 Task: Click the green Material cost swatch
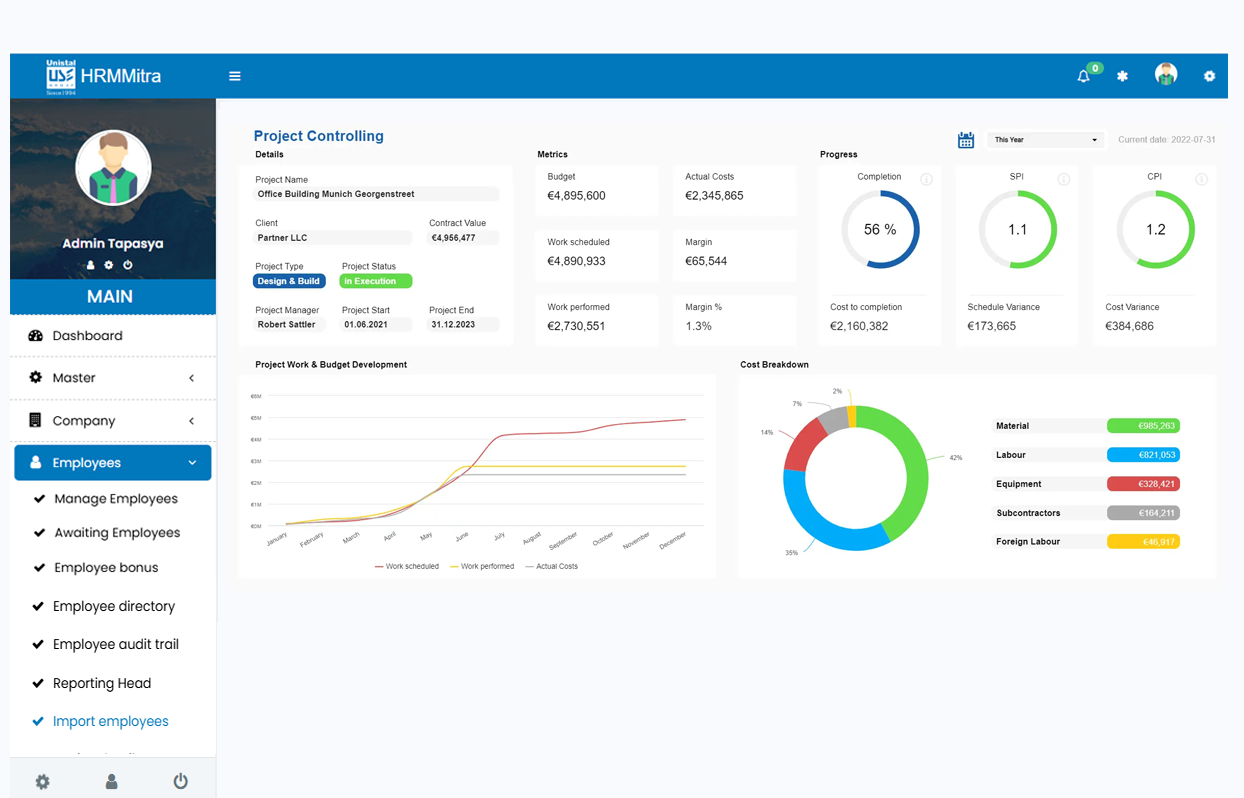1143,426
